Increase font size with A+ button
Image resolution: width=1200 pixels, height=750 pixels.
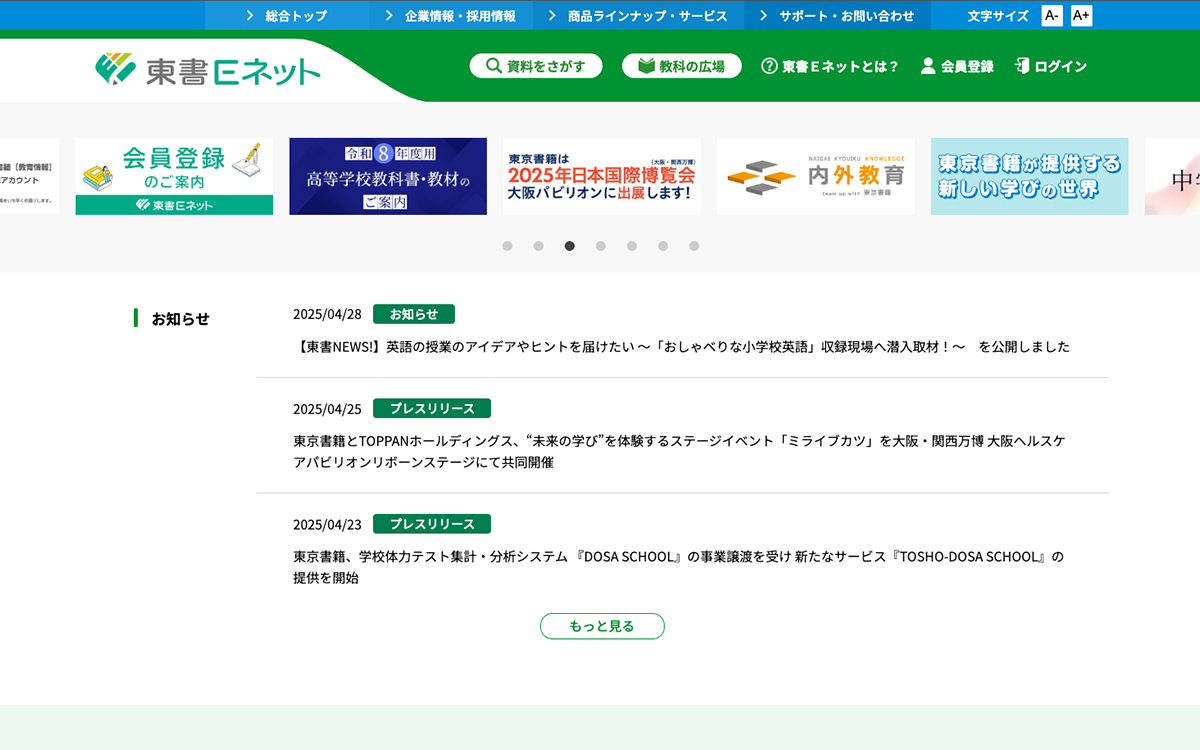(1081, 16)
